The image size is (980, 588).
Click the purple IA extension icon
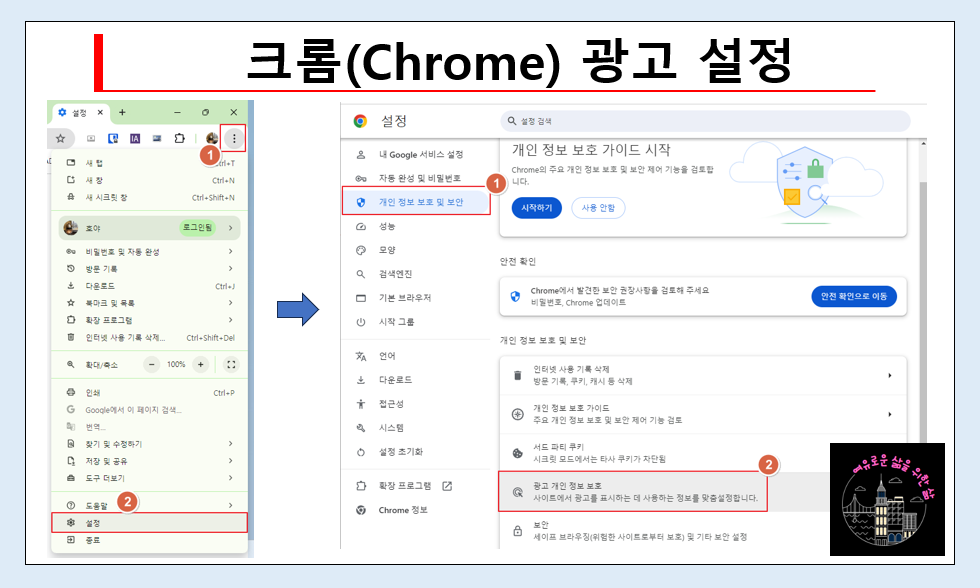135,138
